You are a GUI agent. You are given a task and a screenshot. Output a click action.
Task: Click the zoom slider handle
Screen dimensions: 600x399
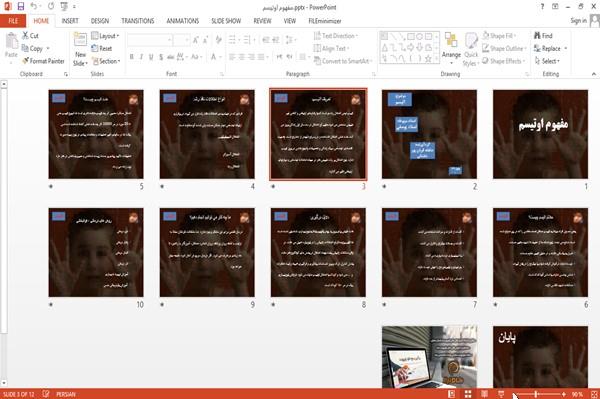[x=536, y=394]
